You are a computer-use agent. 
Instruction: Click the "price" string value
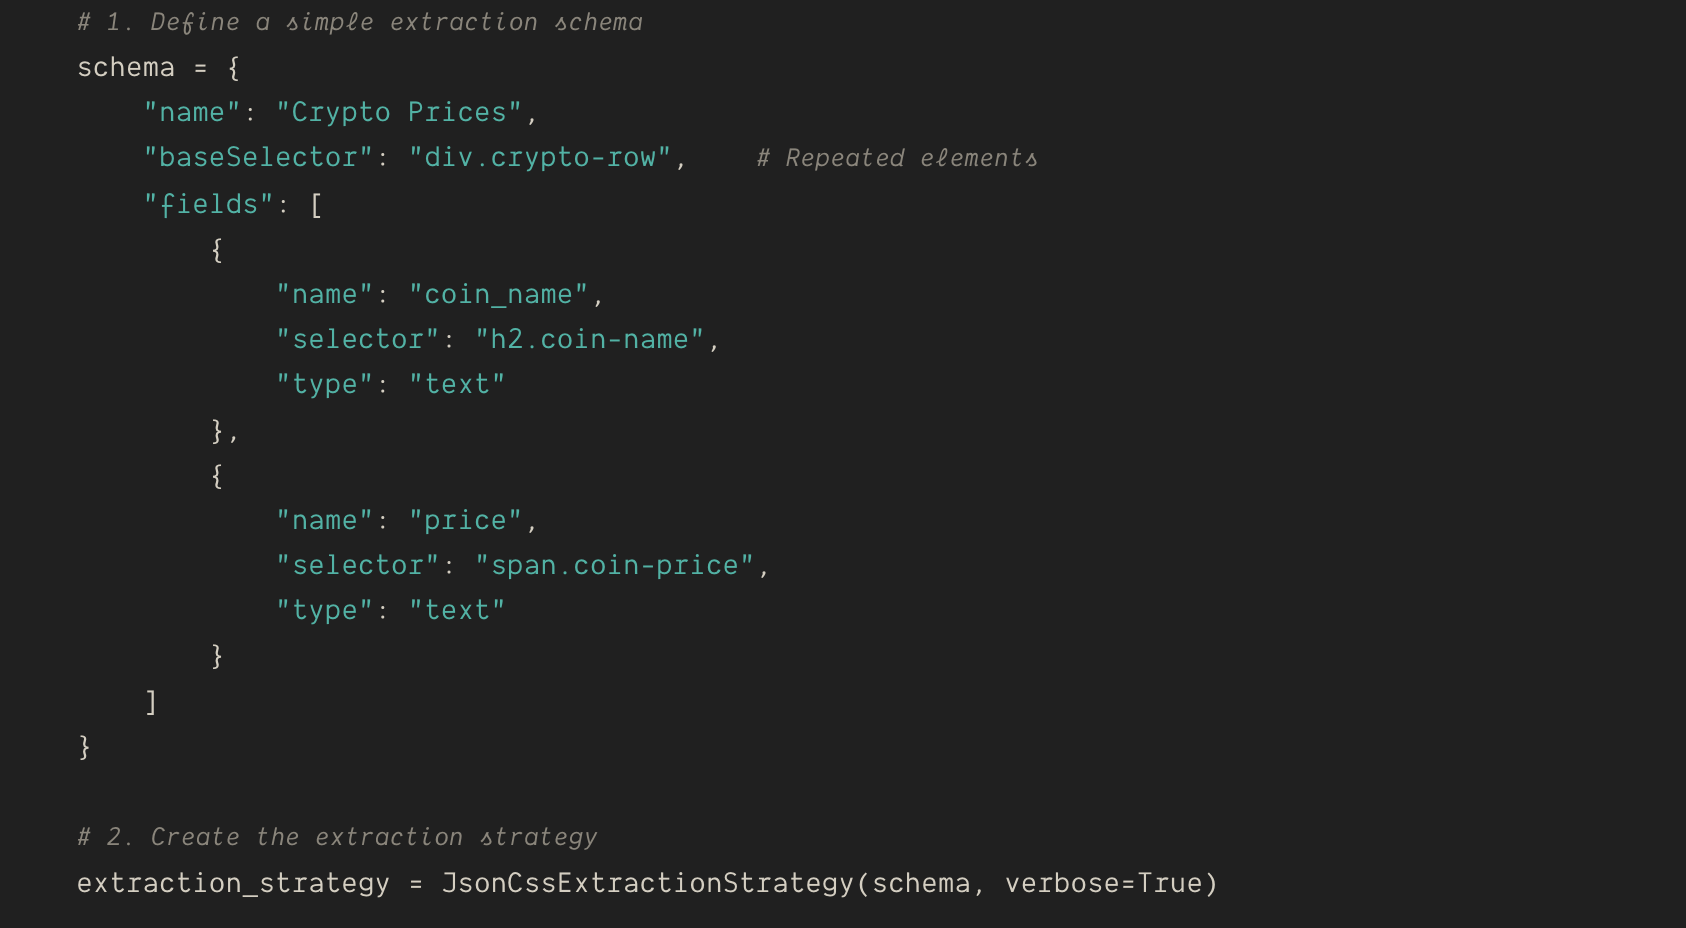point(465,520)
